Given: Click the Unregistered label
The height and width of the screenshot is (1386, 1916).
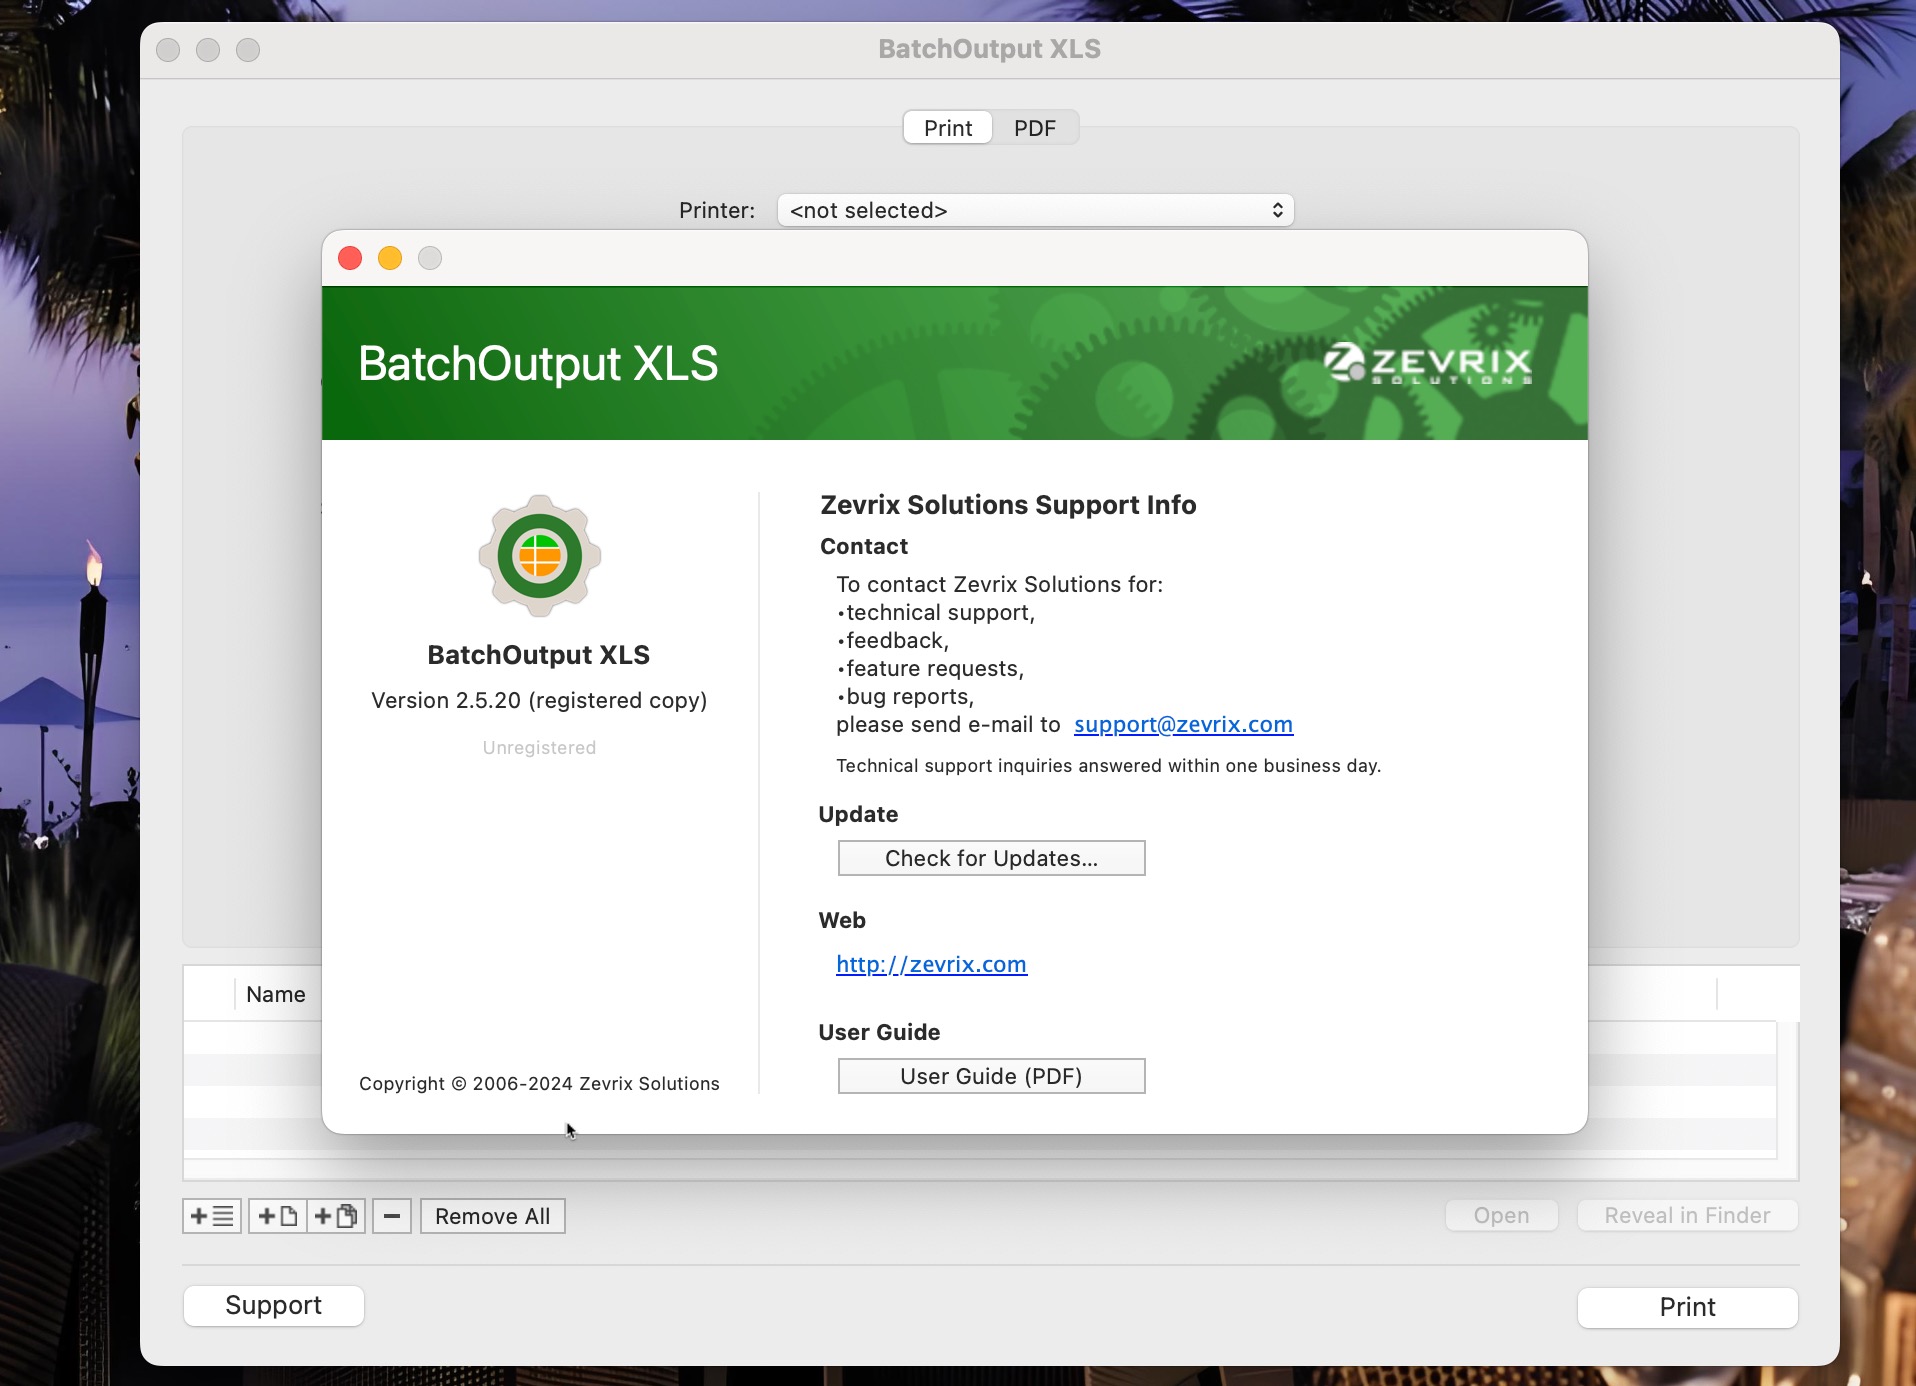Looking at the screenshot, I should pos(539,747).
